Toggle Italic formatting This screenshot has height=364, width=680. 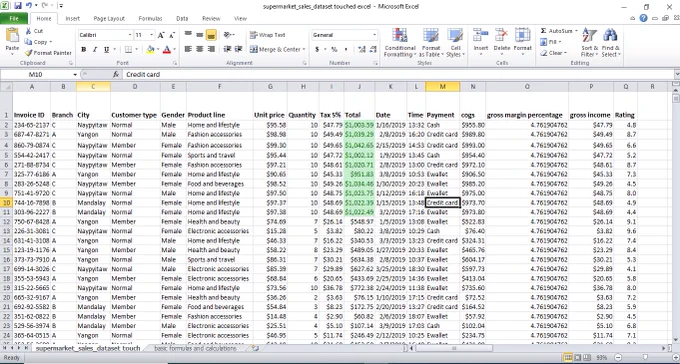click(x=95, y=50)
